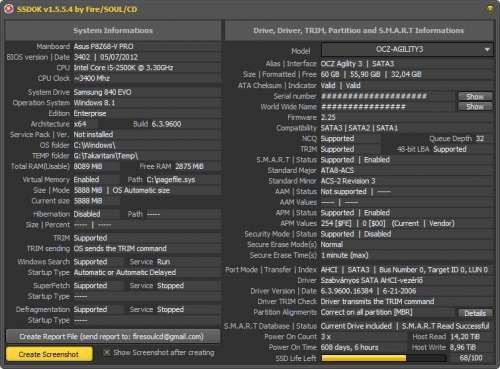500x369 pixels.
Task: Click ATA Checksum Valid | Valid
Action: pyautogui.click(x=340, y=85)
